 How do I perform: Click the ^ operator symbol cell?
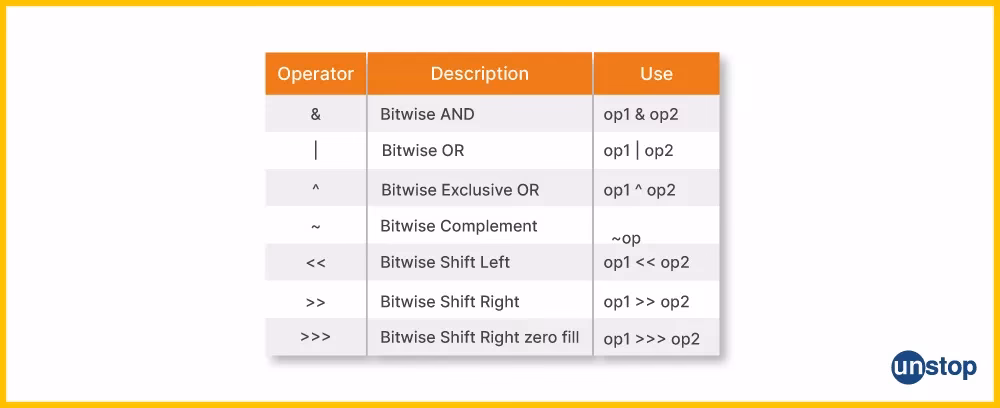316,189
